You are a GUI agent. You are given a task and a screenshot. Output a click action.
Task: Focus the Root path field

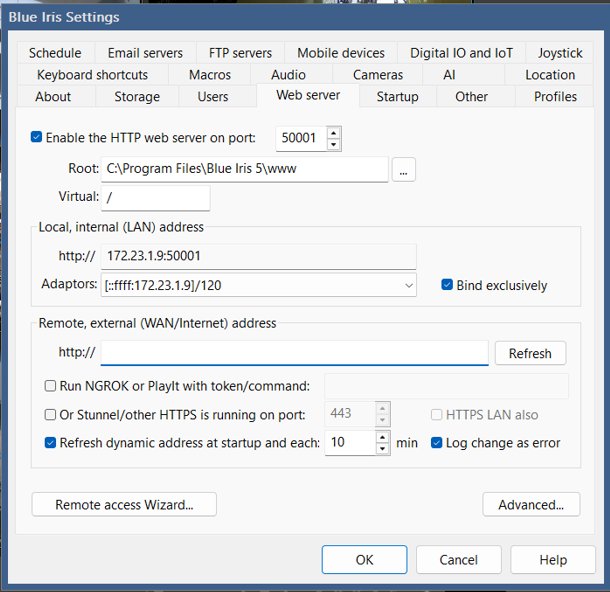coord(245,169)
